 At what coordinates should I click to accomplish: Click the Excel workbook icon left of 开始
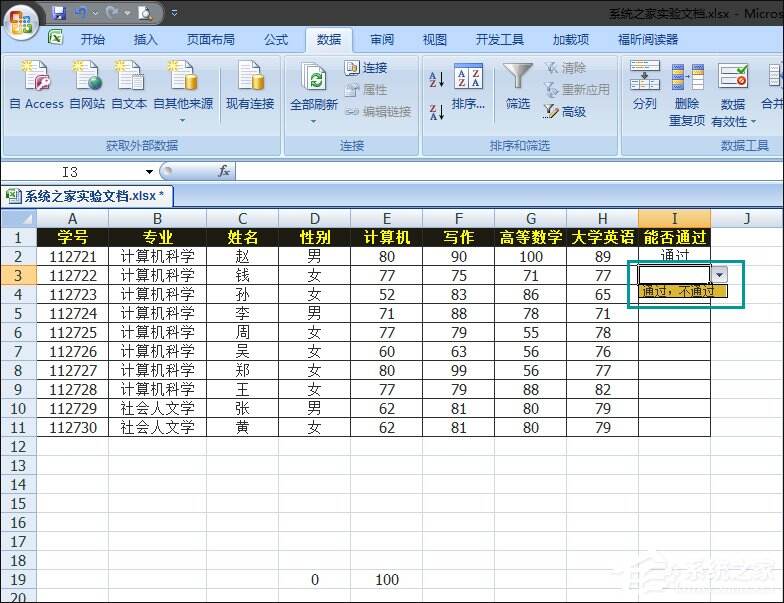[55, 38]
